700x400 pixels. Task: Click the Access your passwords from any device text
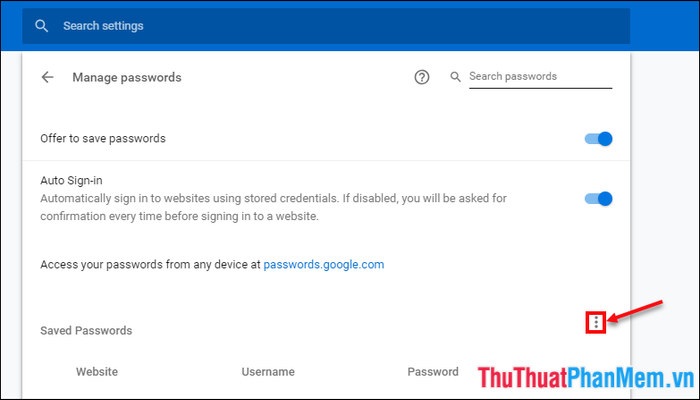[150, 264]
